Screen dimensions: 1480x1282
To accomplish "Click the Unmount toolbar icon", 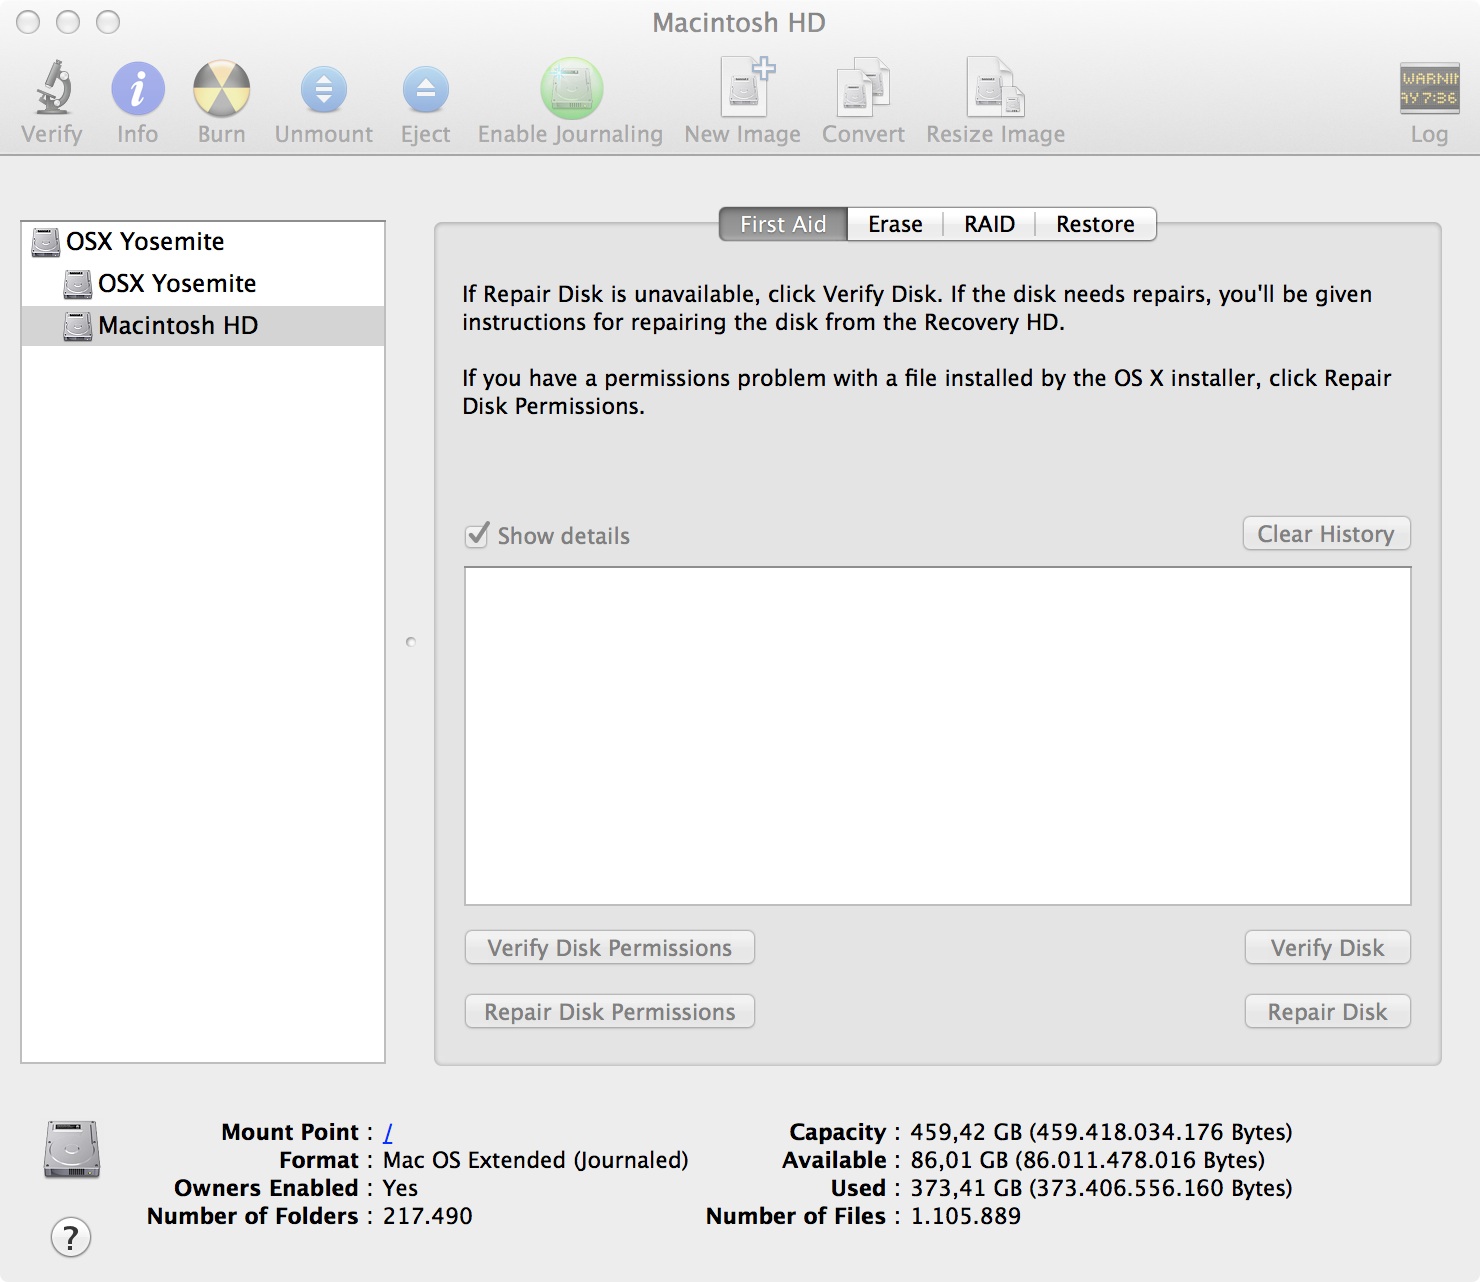I will tap(323, 90).
